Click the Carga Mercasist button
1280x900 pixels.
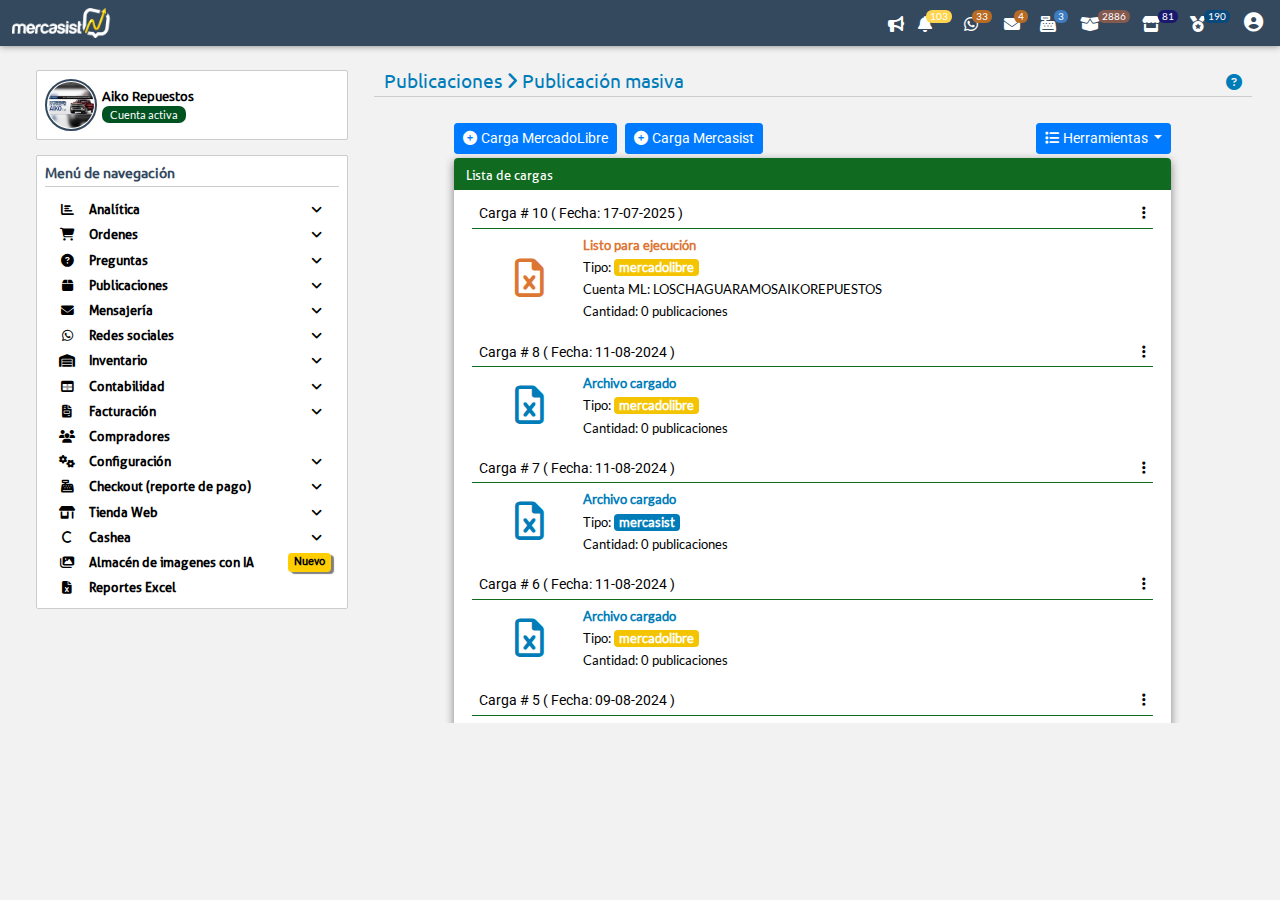(693, 138)
